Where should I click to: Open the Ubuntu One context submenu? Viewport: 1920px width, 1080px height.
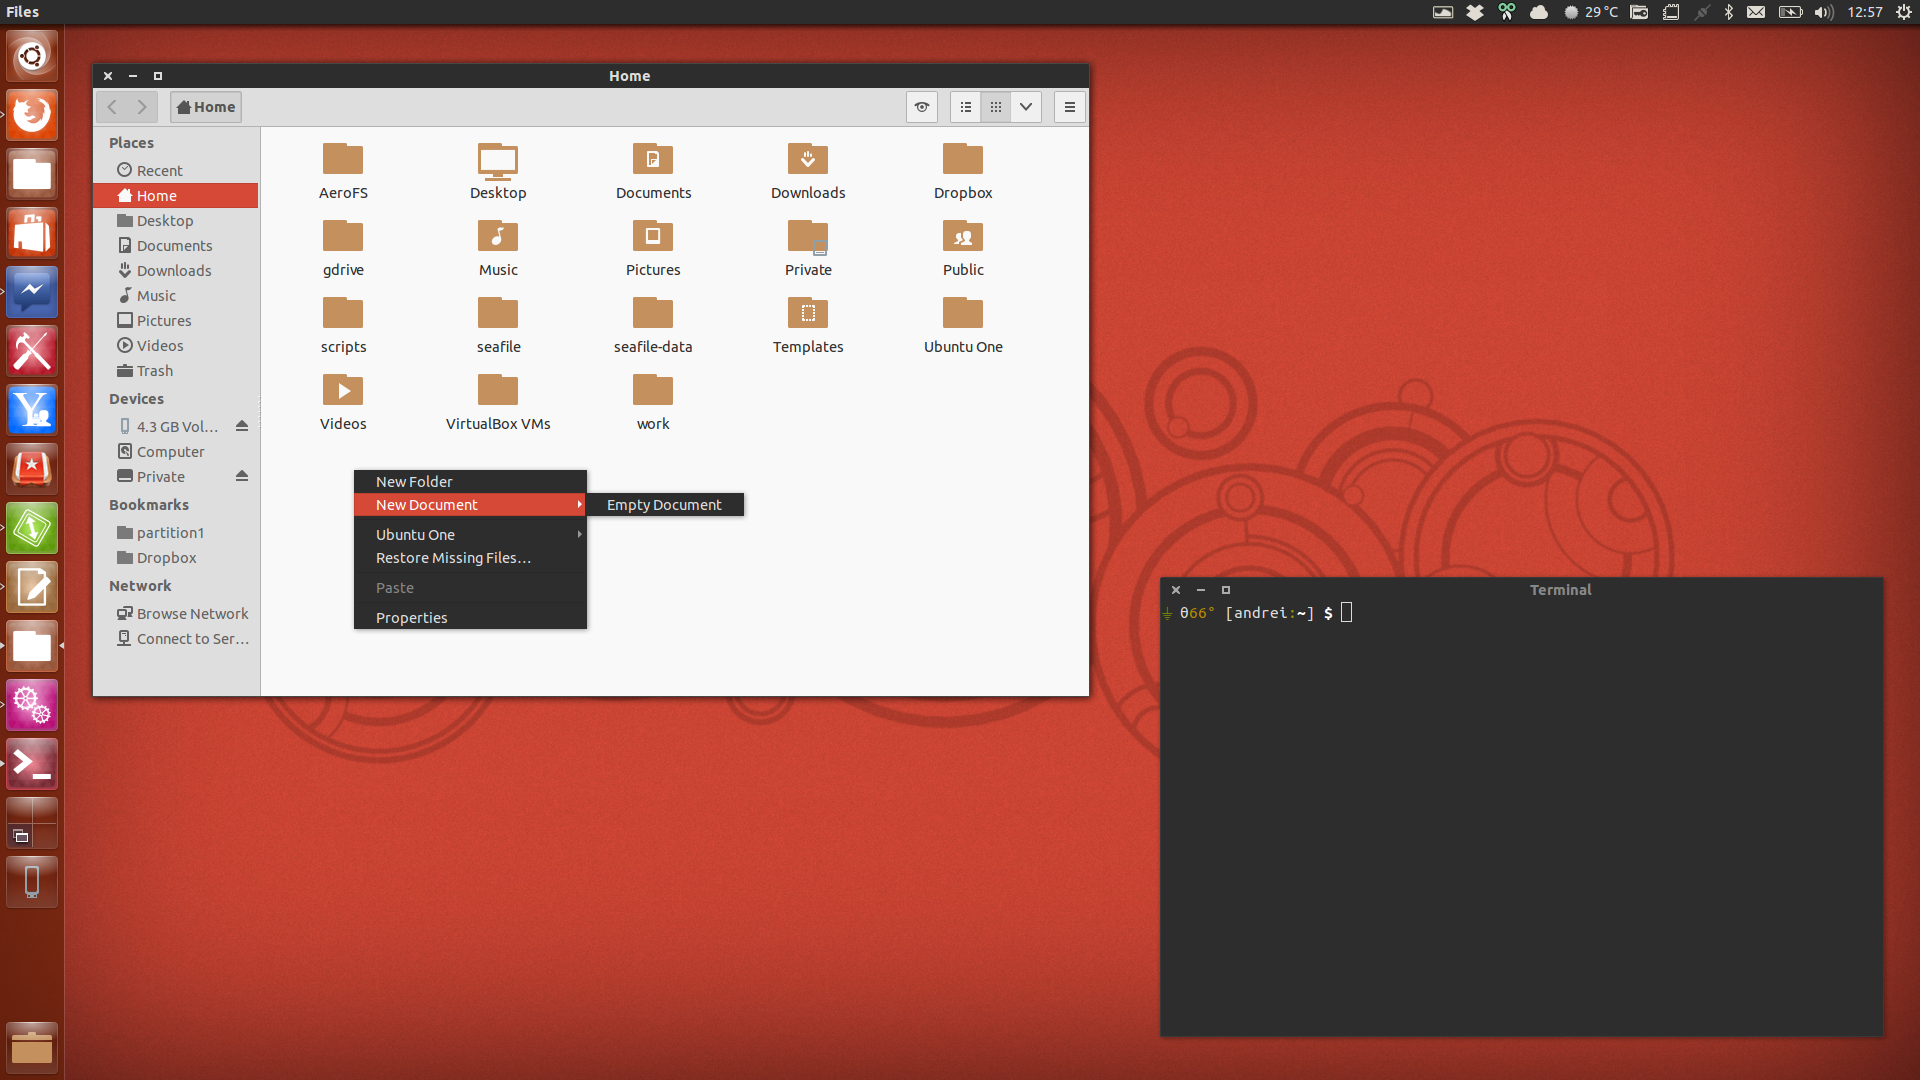coord(470,535)
